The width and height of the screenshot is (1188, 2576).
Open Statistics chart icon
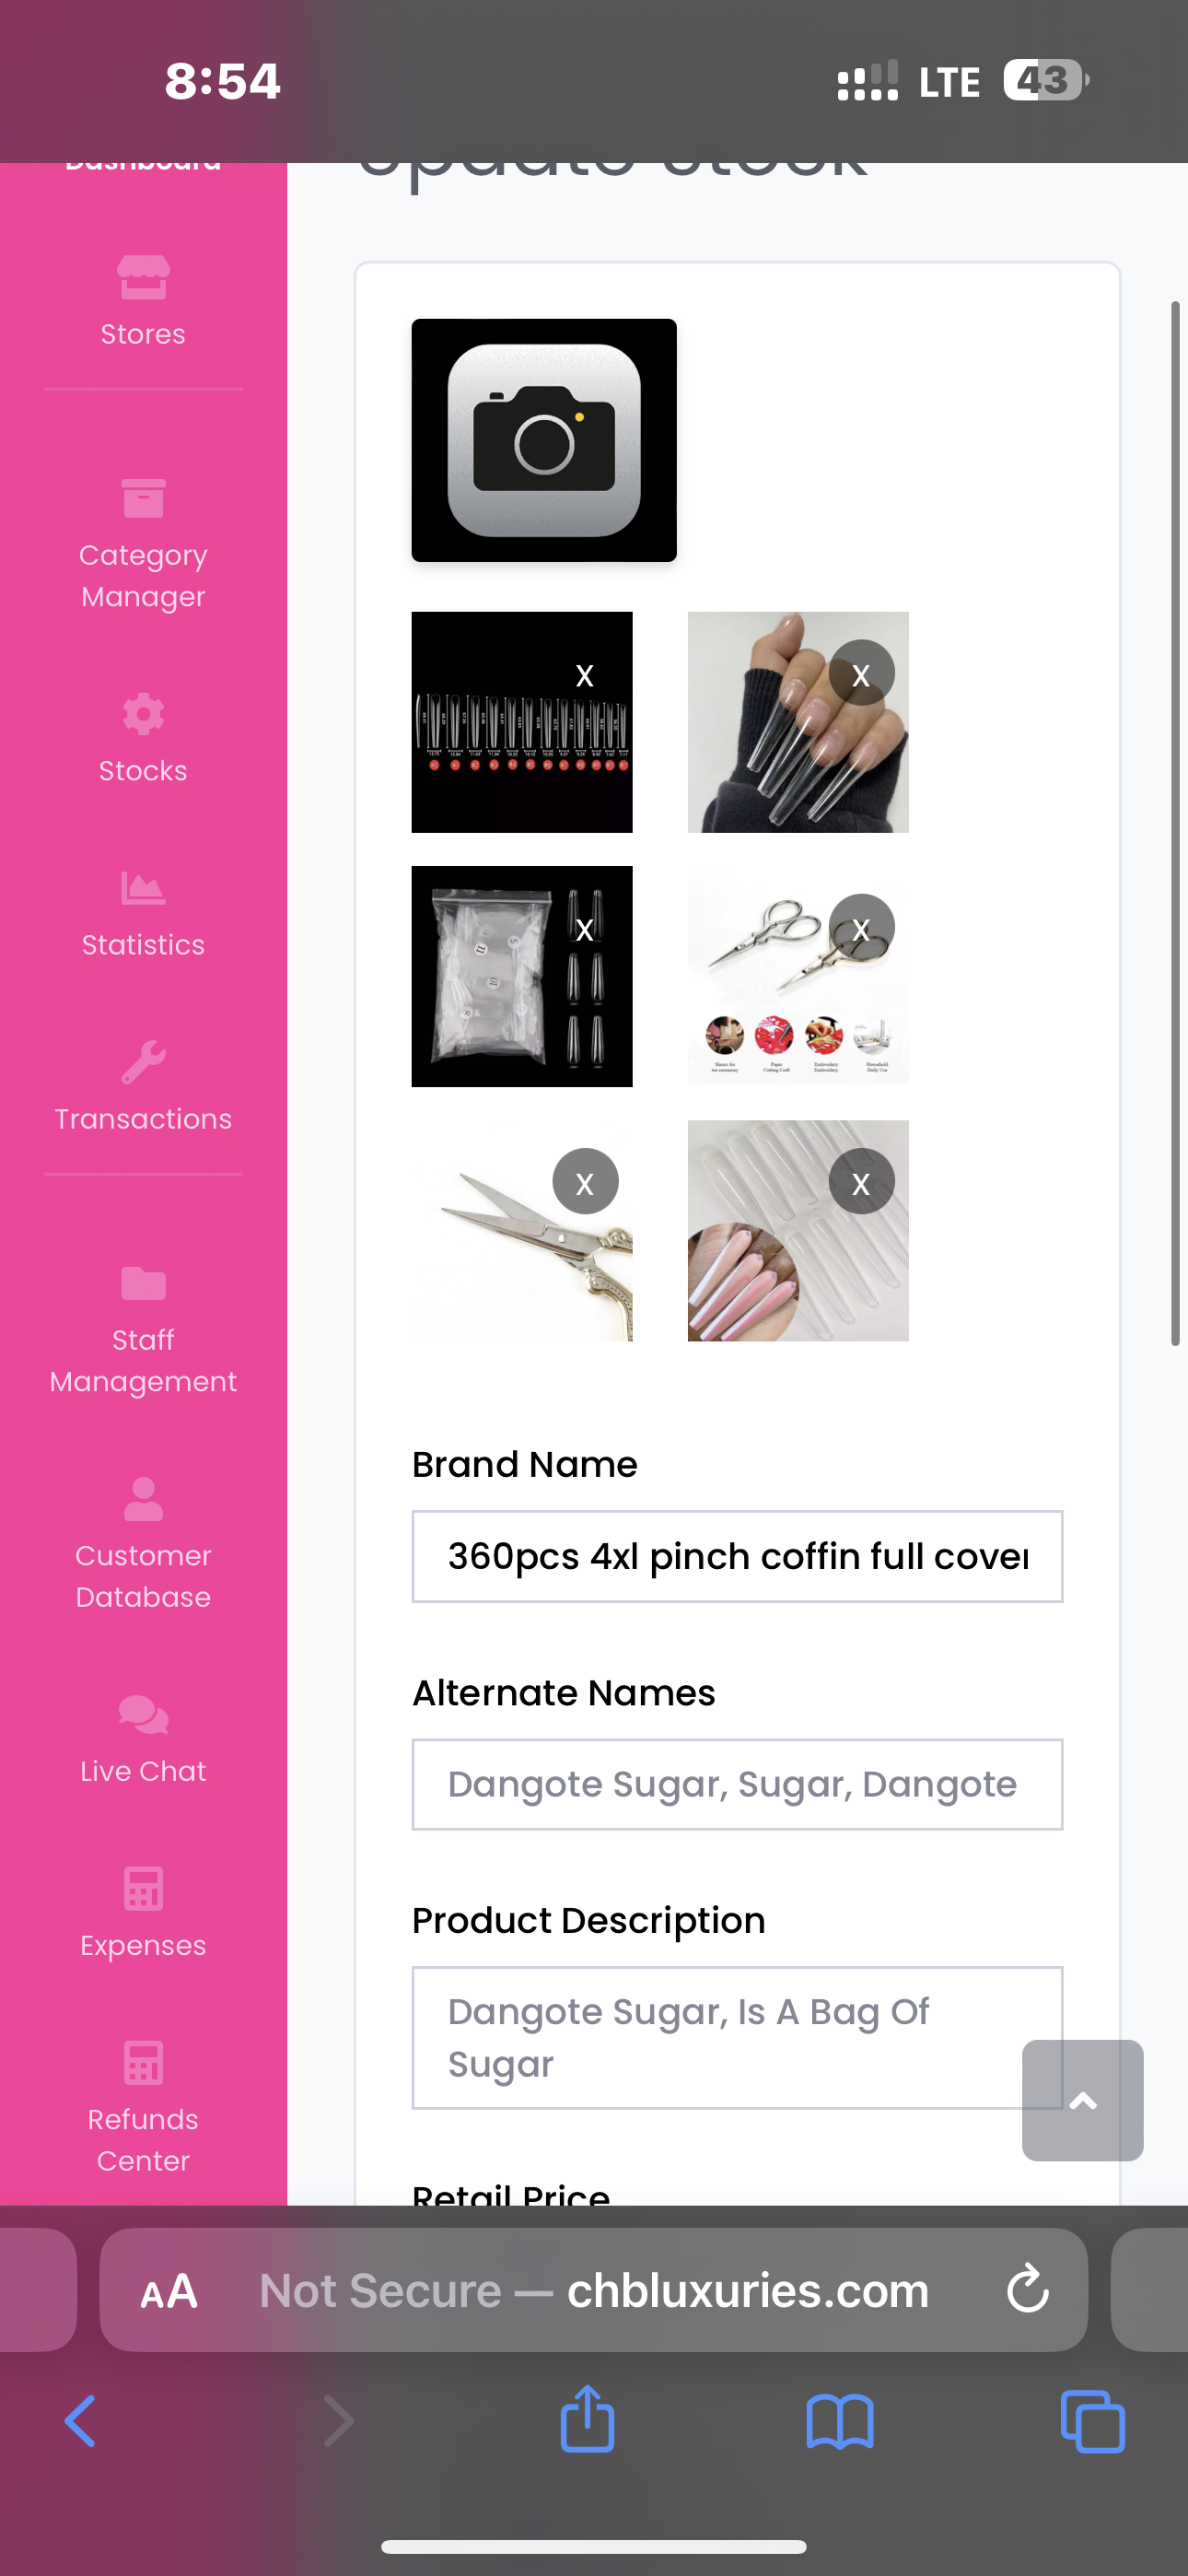coord(143,888)
